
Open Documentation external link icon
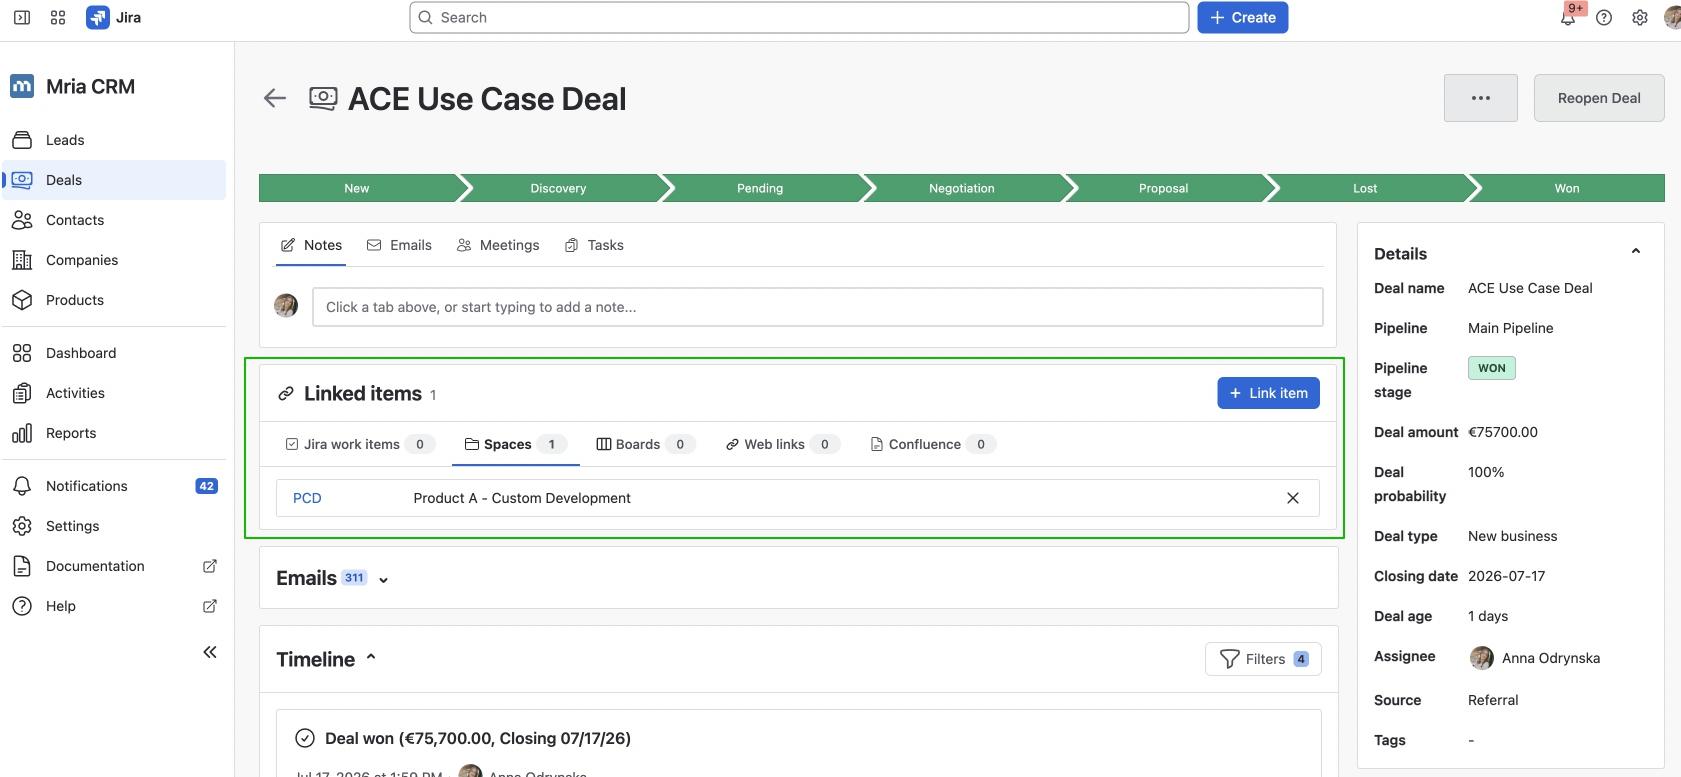coord(210,566)
